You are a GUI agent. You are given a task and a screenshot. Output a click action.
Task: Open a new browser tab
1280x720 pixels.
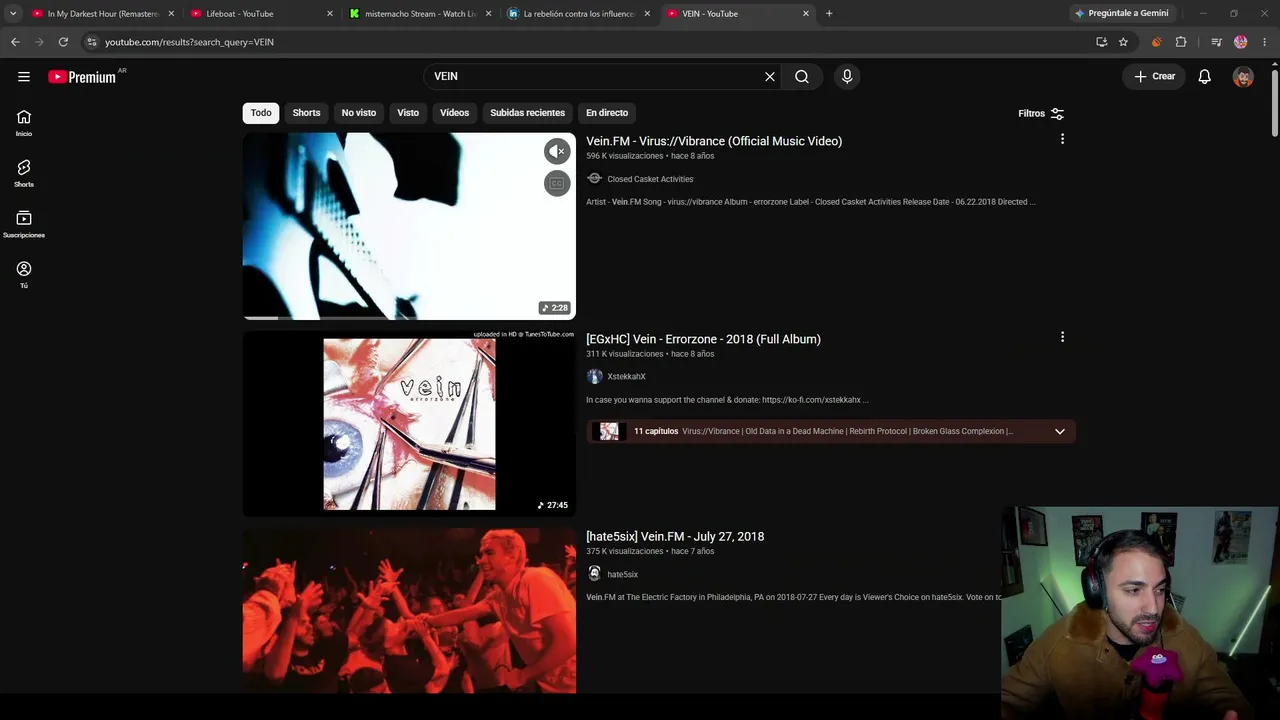(829, 13)
